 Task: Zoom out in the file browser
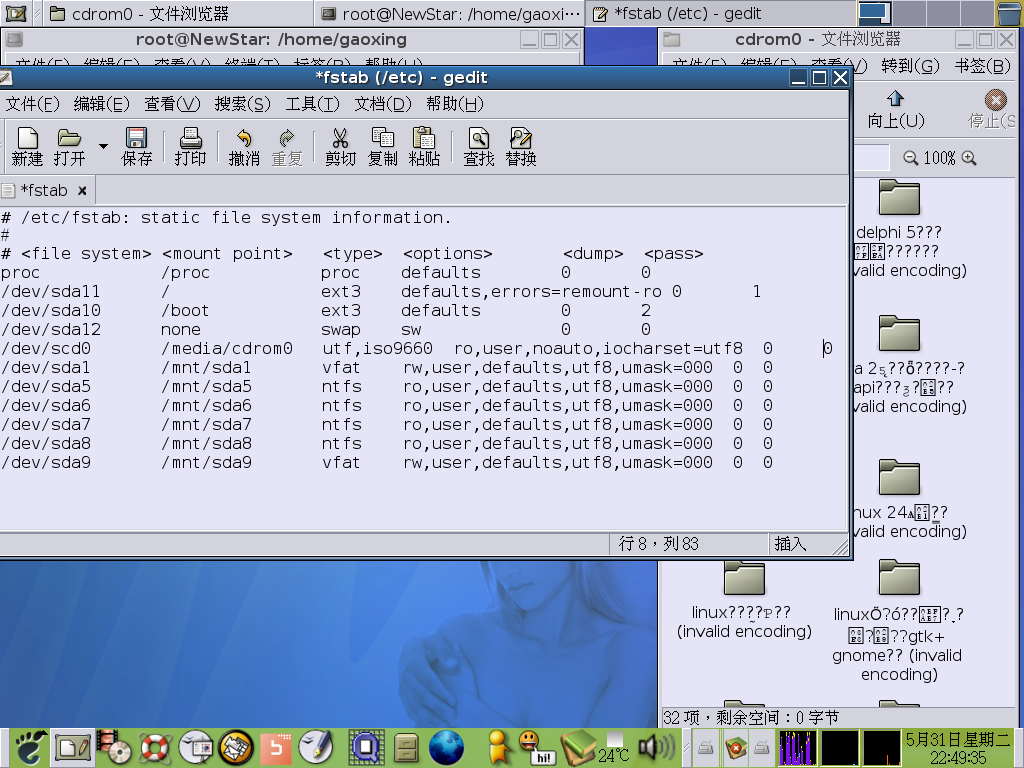[x=910, y=158]
